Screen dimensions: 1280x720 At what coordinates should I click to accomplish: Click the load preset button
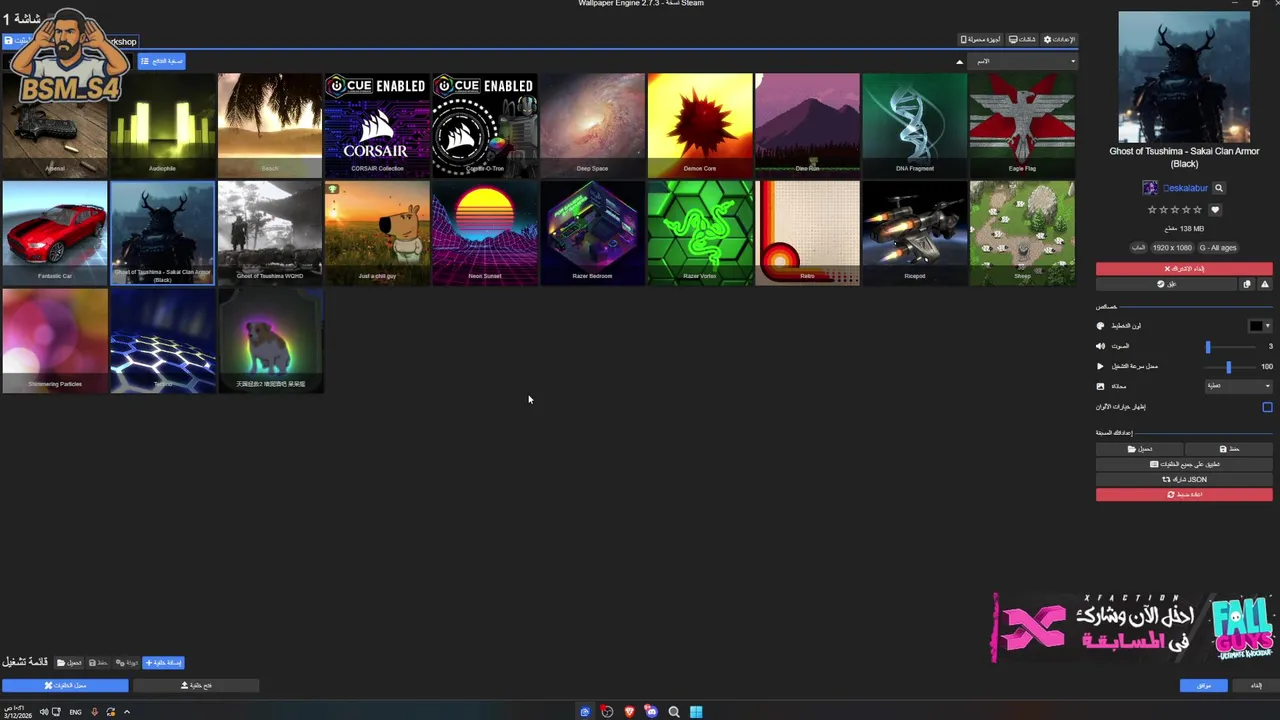(x=1139, y=449)
